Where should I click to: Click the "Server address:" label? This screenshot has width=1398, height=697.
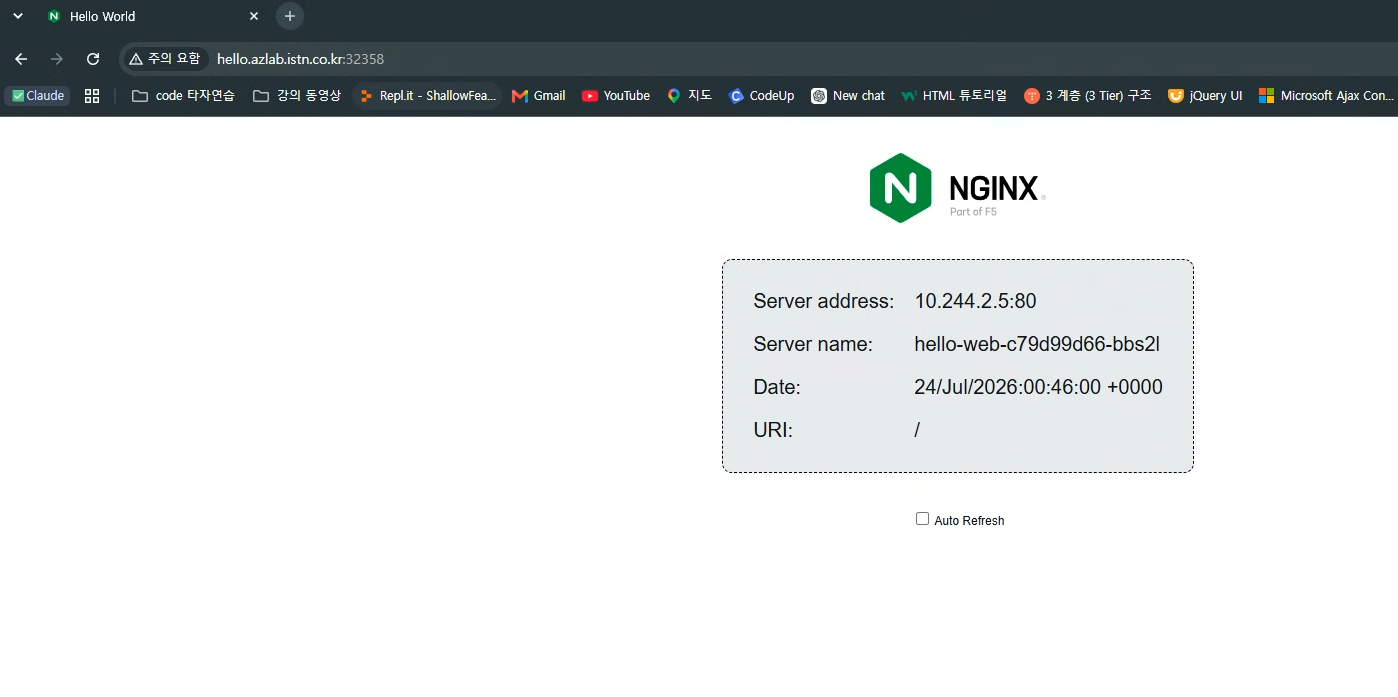824,301
